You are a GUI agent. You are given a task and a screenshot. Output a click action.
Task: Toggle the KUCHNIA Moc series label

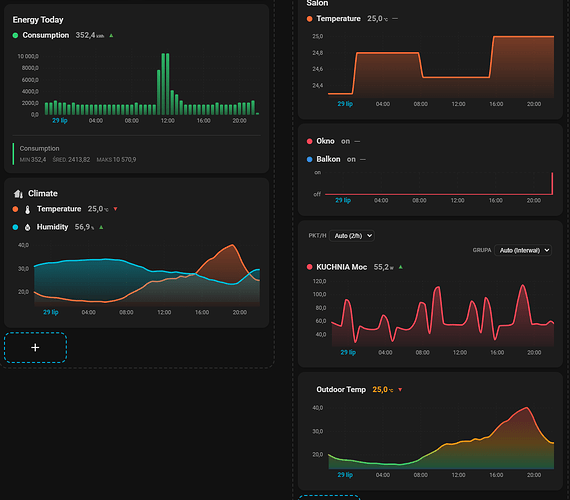click(342, 267)
